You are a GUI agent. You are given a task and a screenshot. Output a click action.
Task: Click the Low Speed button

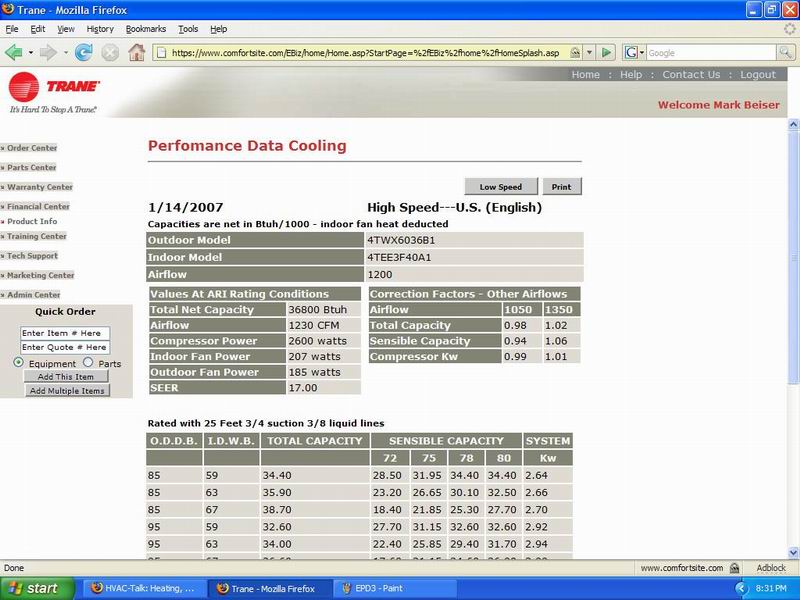500,187
